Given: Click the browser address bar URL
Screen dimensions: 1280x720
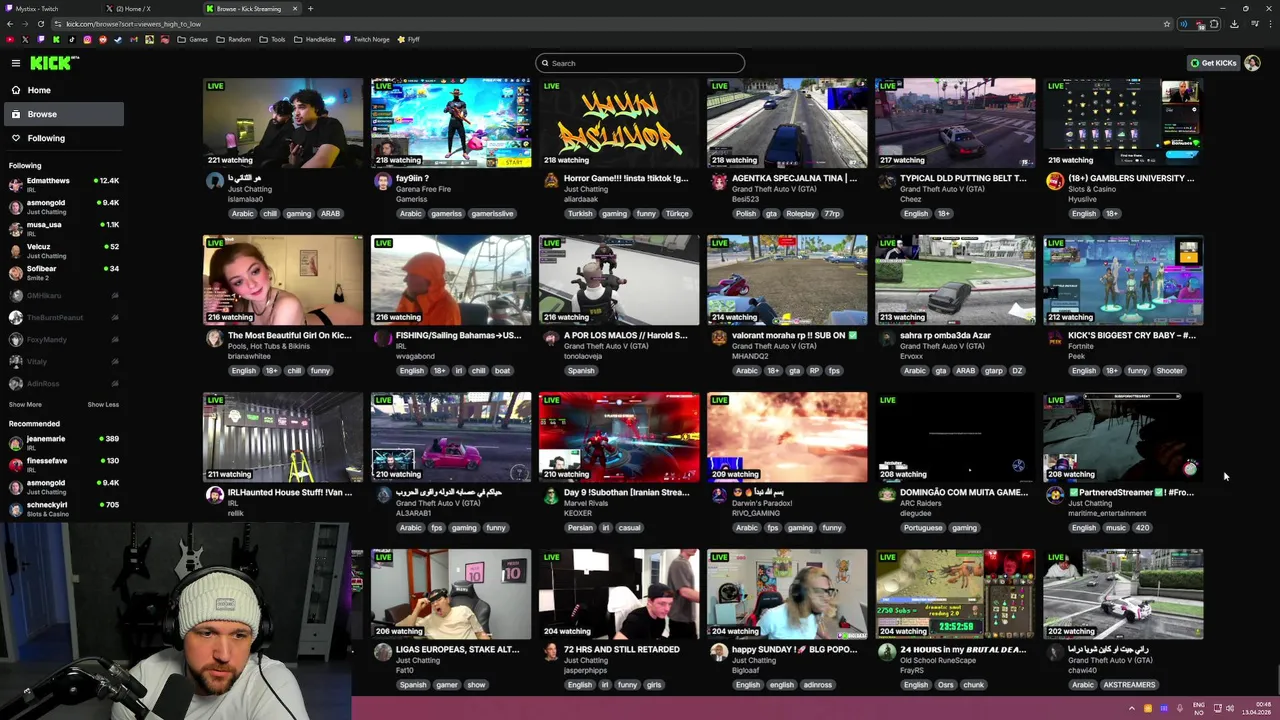Looking at the screenshot, I should coord(133,24).
